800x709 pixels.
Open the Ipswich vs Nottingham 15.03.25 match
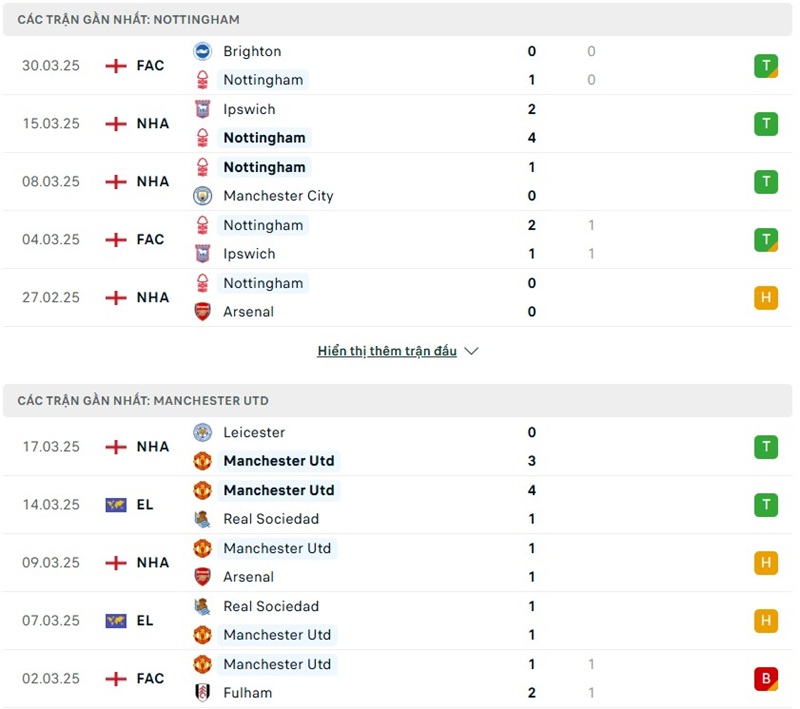point(400,124)
